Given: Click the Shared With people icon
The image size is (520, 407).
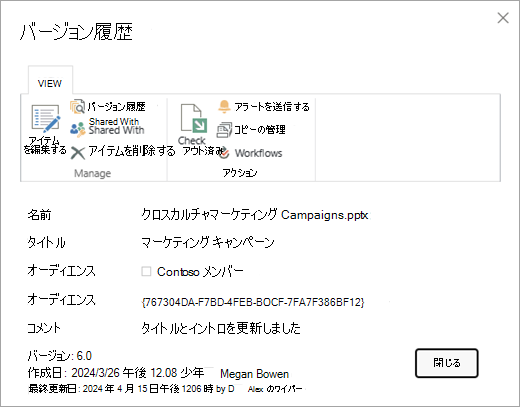Looking at the screenshot, I should tap(78, 129).
